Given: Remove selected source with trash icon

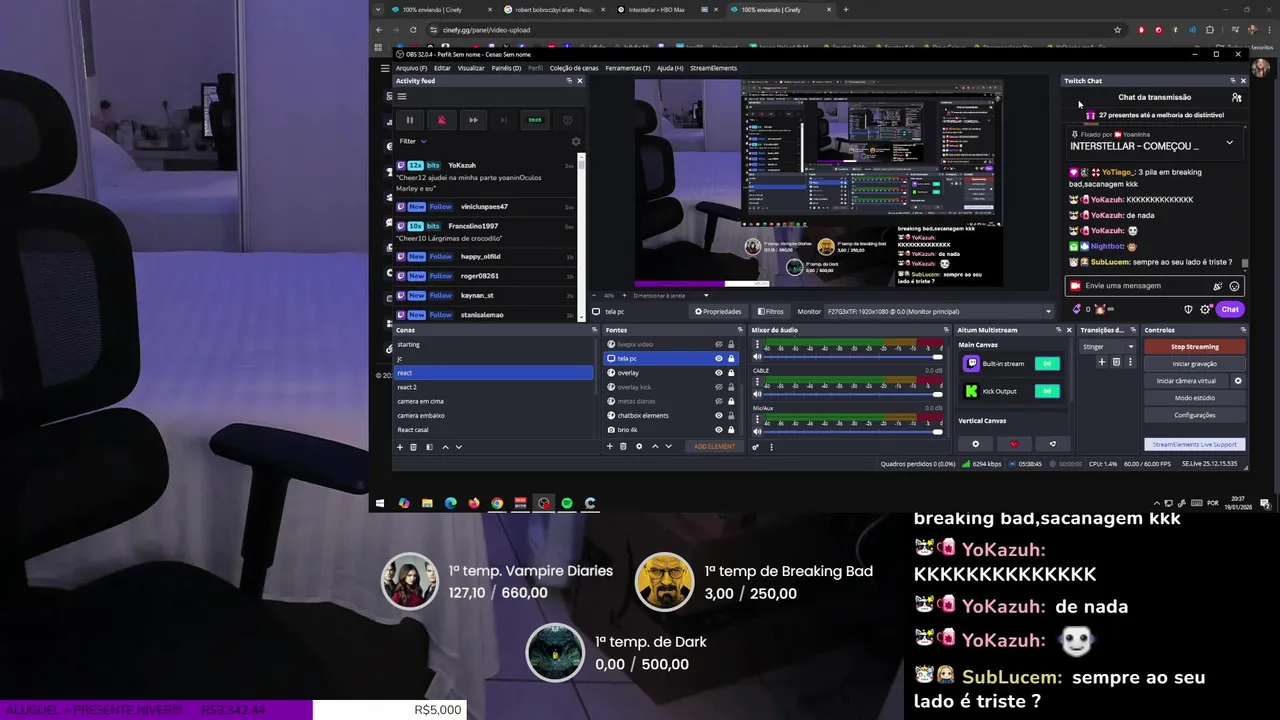Looking at the screenshot, I should pyautogui.click(x=623, y=447).
